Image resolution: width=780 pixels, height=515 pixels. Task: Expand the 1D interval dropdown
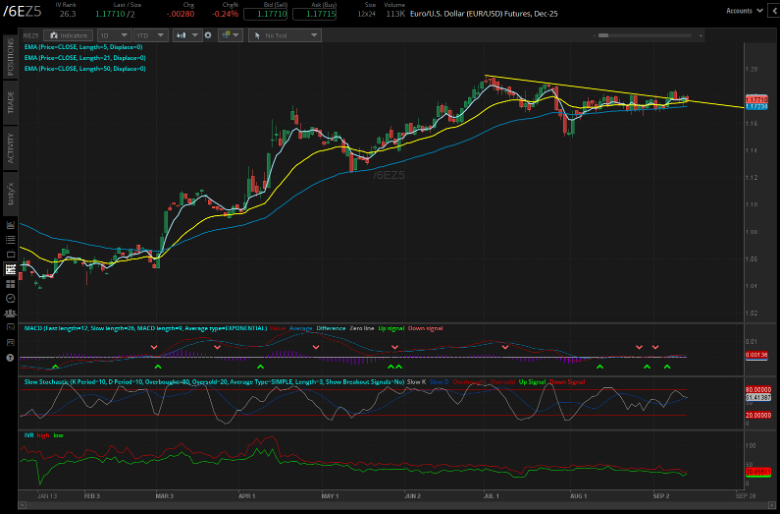point(118,34)
